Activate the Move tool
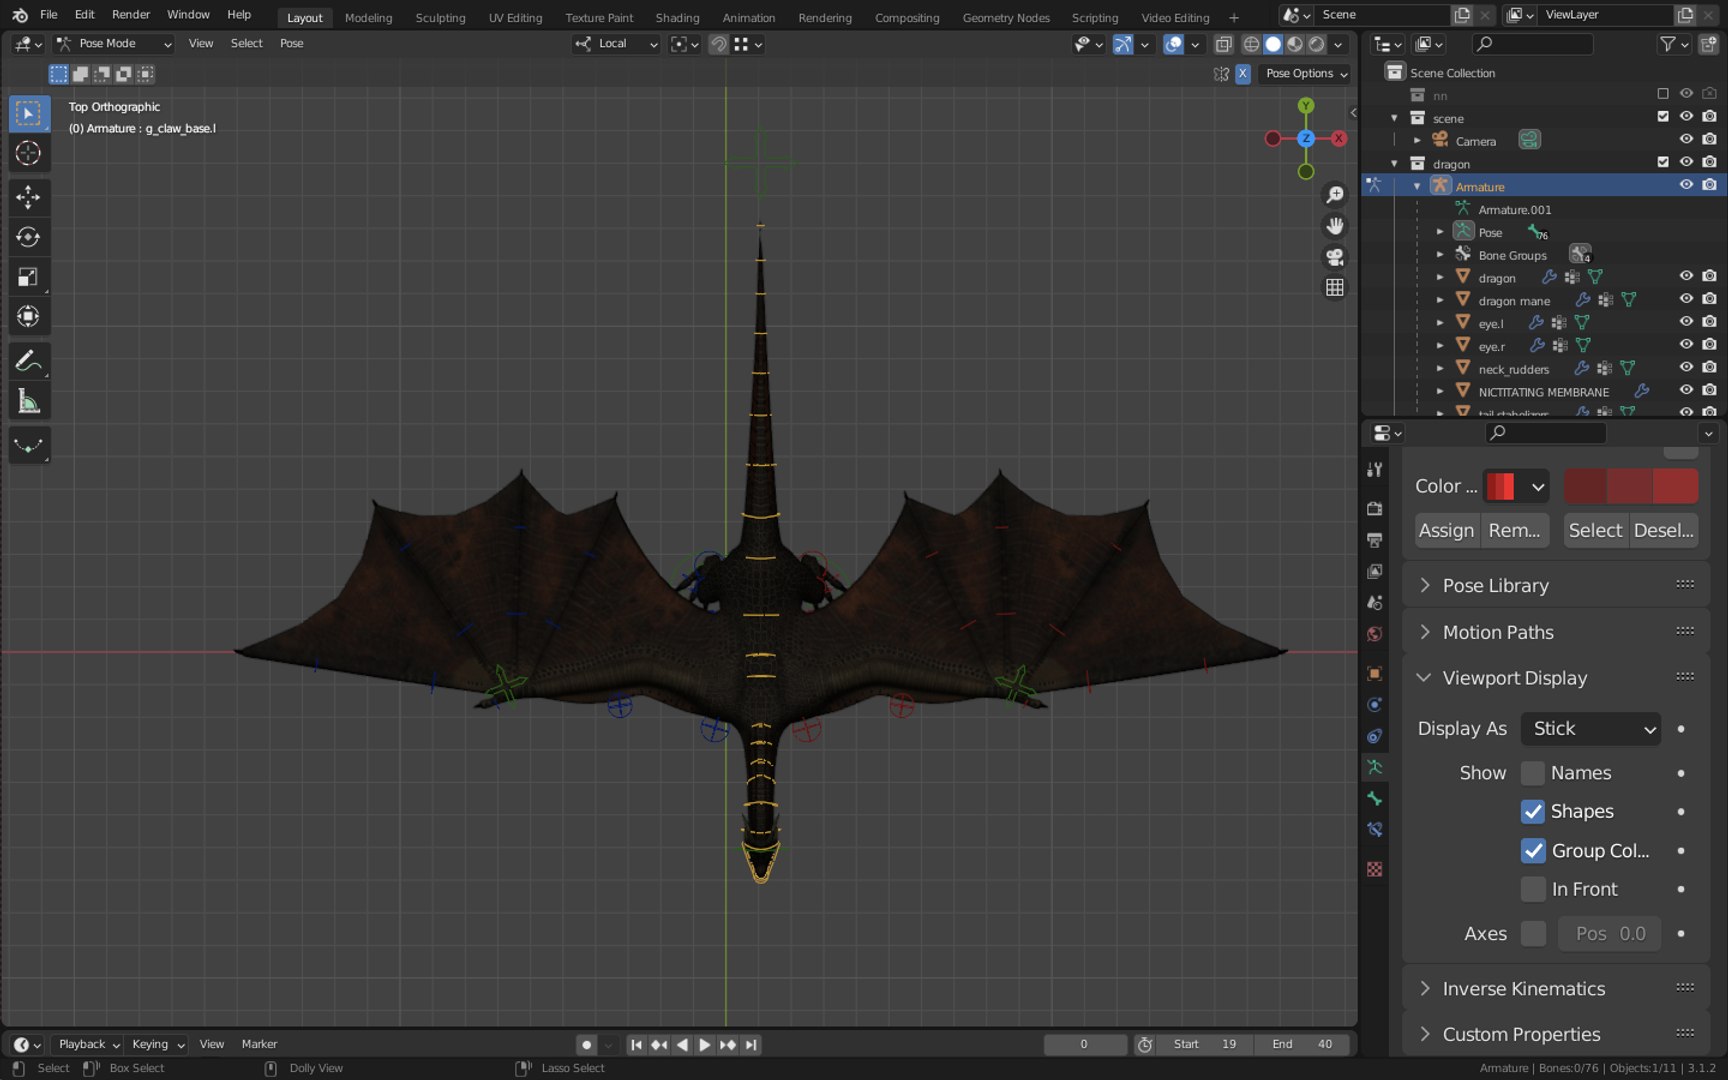Image resolution: width=1728 pixels, height=1080 pixels. tap(29, 197)
